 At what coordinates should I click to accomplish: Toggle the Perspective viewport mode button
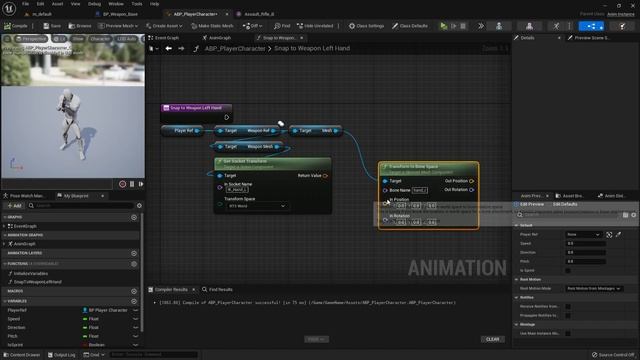31,39
